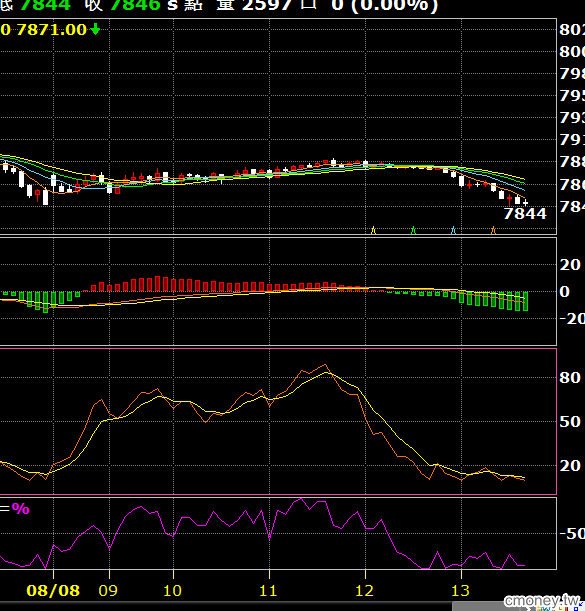The height and width of the screenshot is (611, 585).
Task: Select the 10 hour tick on the time axis
Action: pyautogui.click(x=172, y=591)
